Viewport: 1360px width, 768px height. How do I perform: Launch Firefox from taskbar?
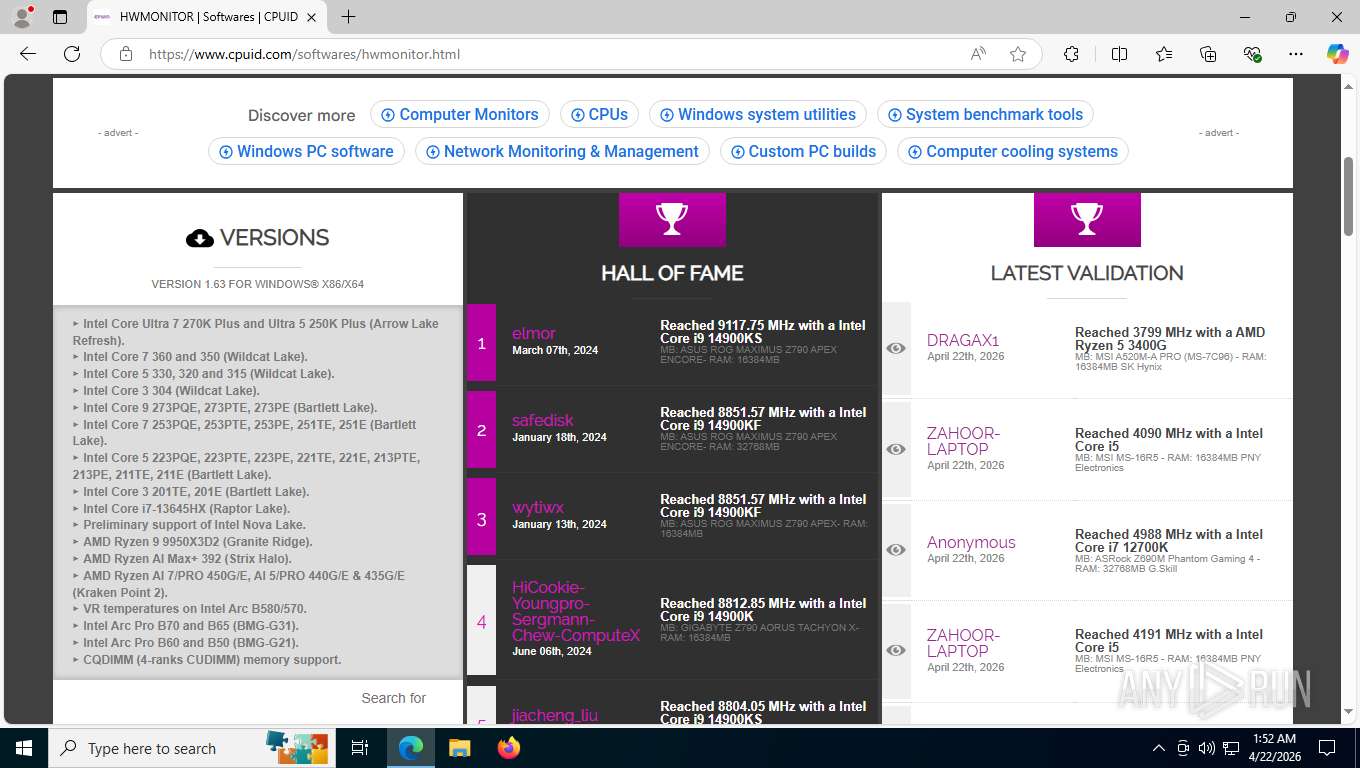pyautogui.click(x=509, y=748)
